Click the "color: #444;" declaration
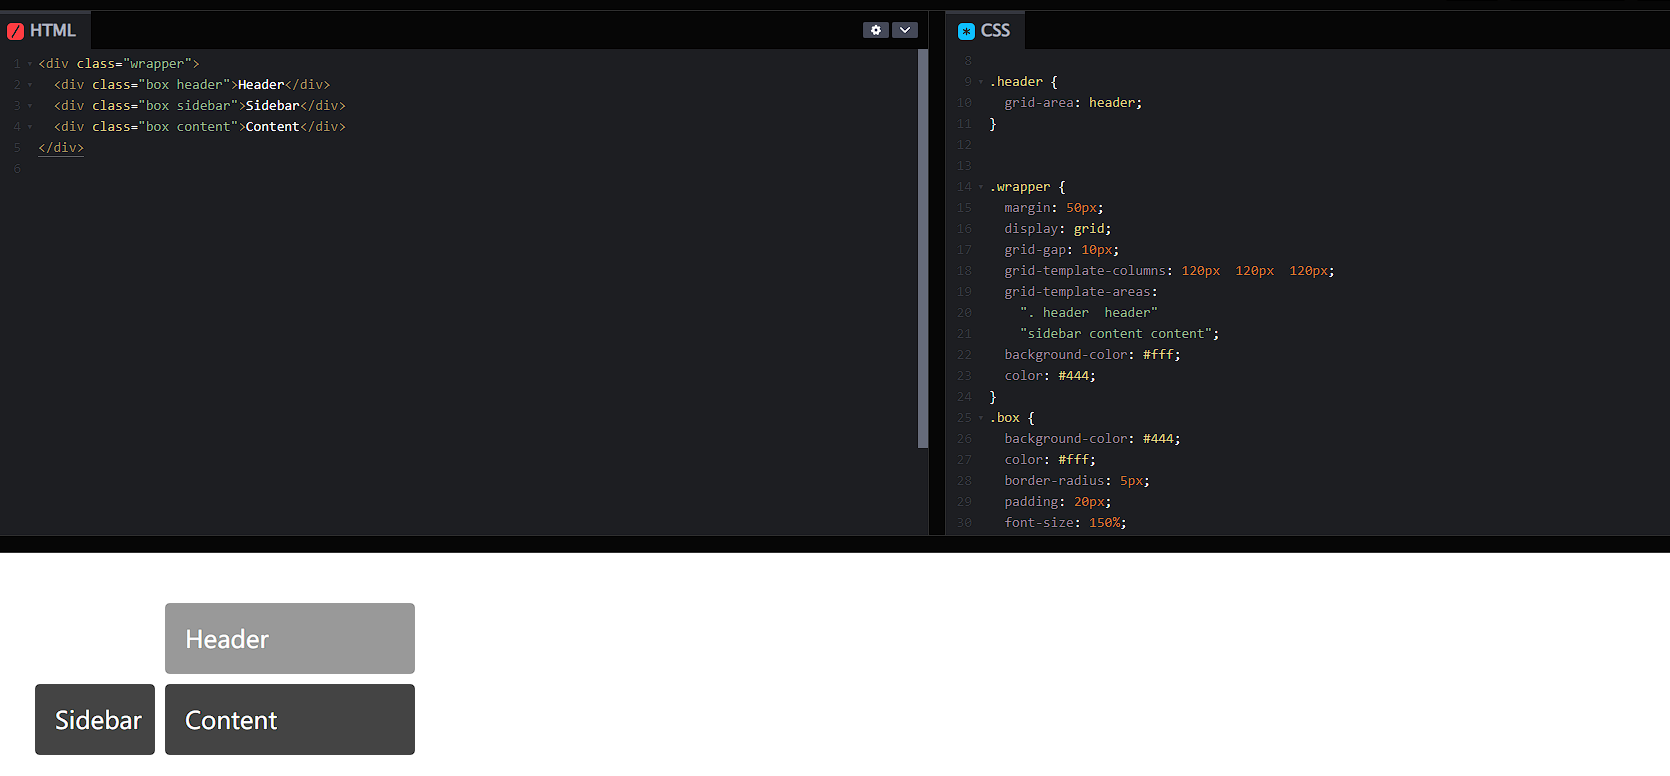The height and width of the screenshot is (776, 1670). coord(1050,376)
